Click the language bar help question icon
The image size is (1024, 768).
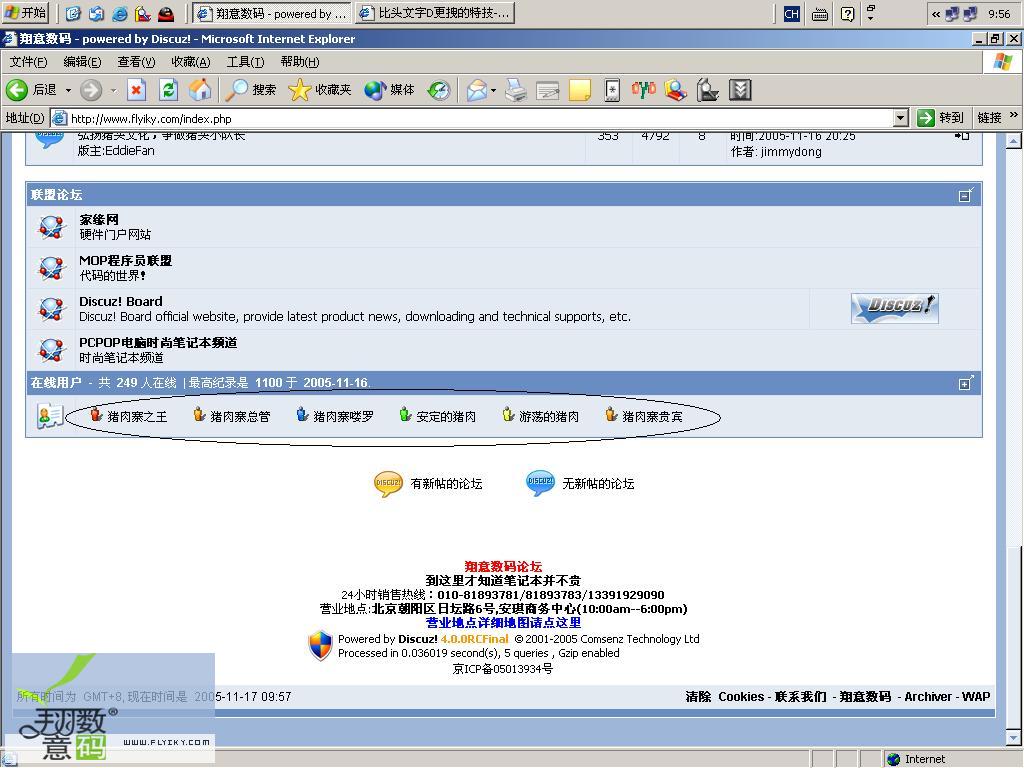pyautogui.click(x=847, y=14)
